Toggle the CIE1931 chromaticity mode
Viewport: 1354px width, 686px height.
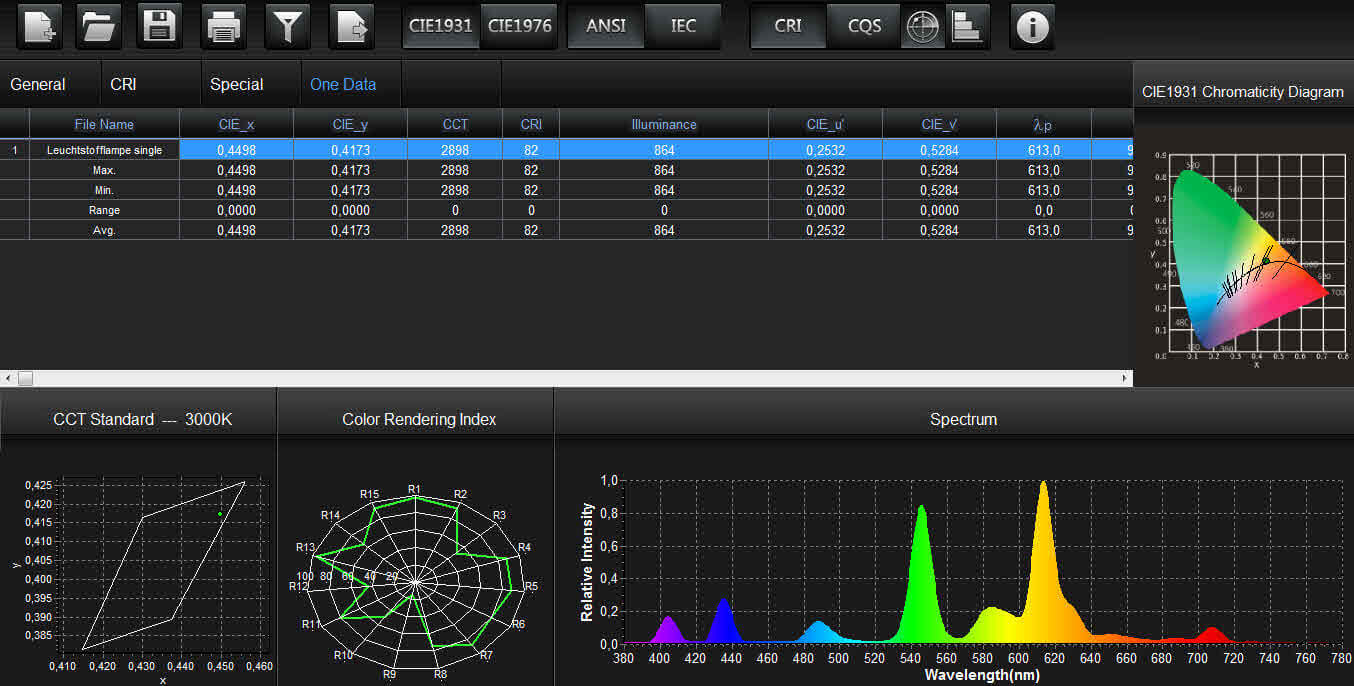(441, 27)
